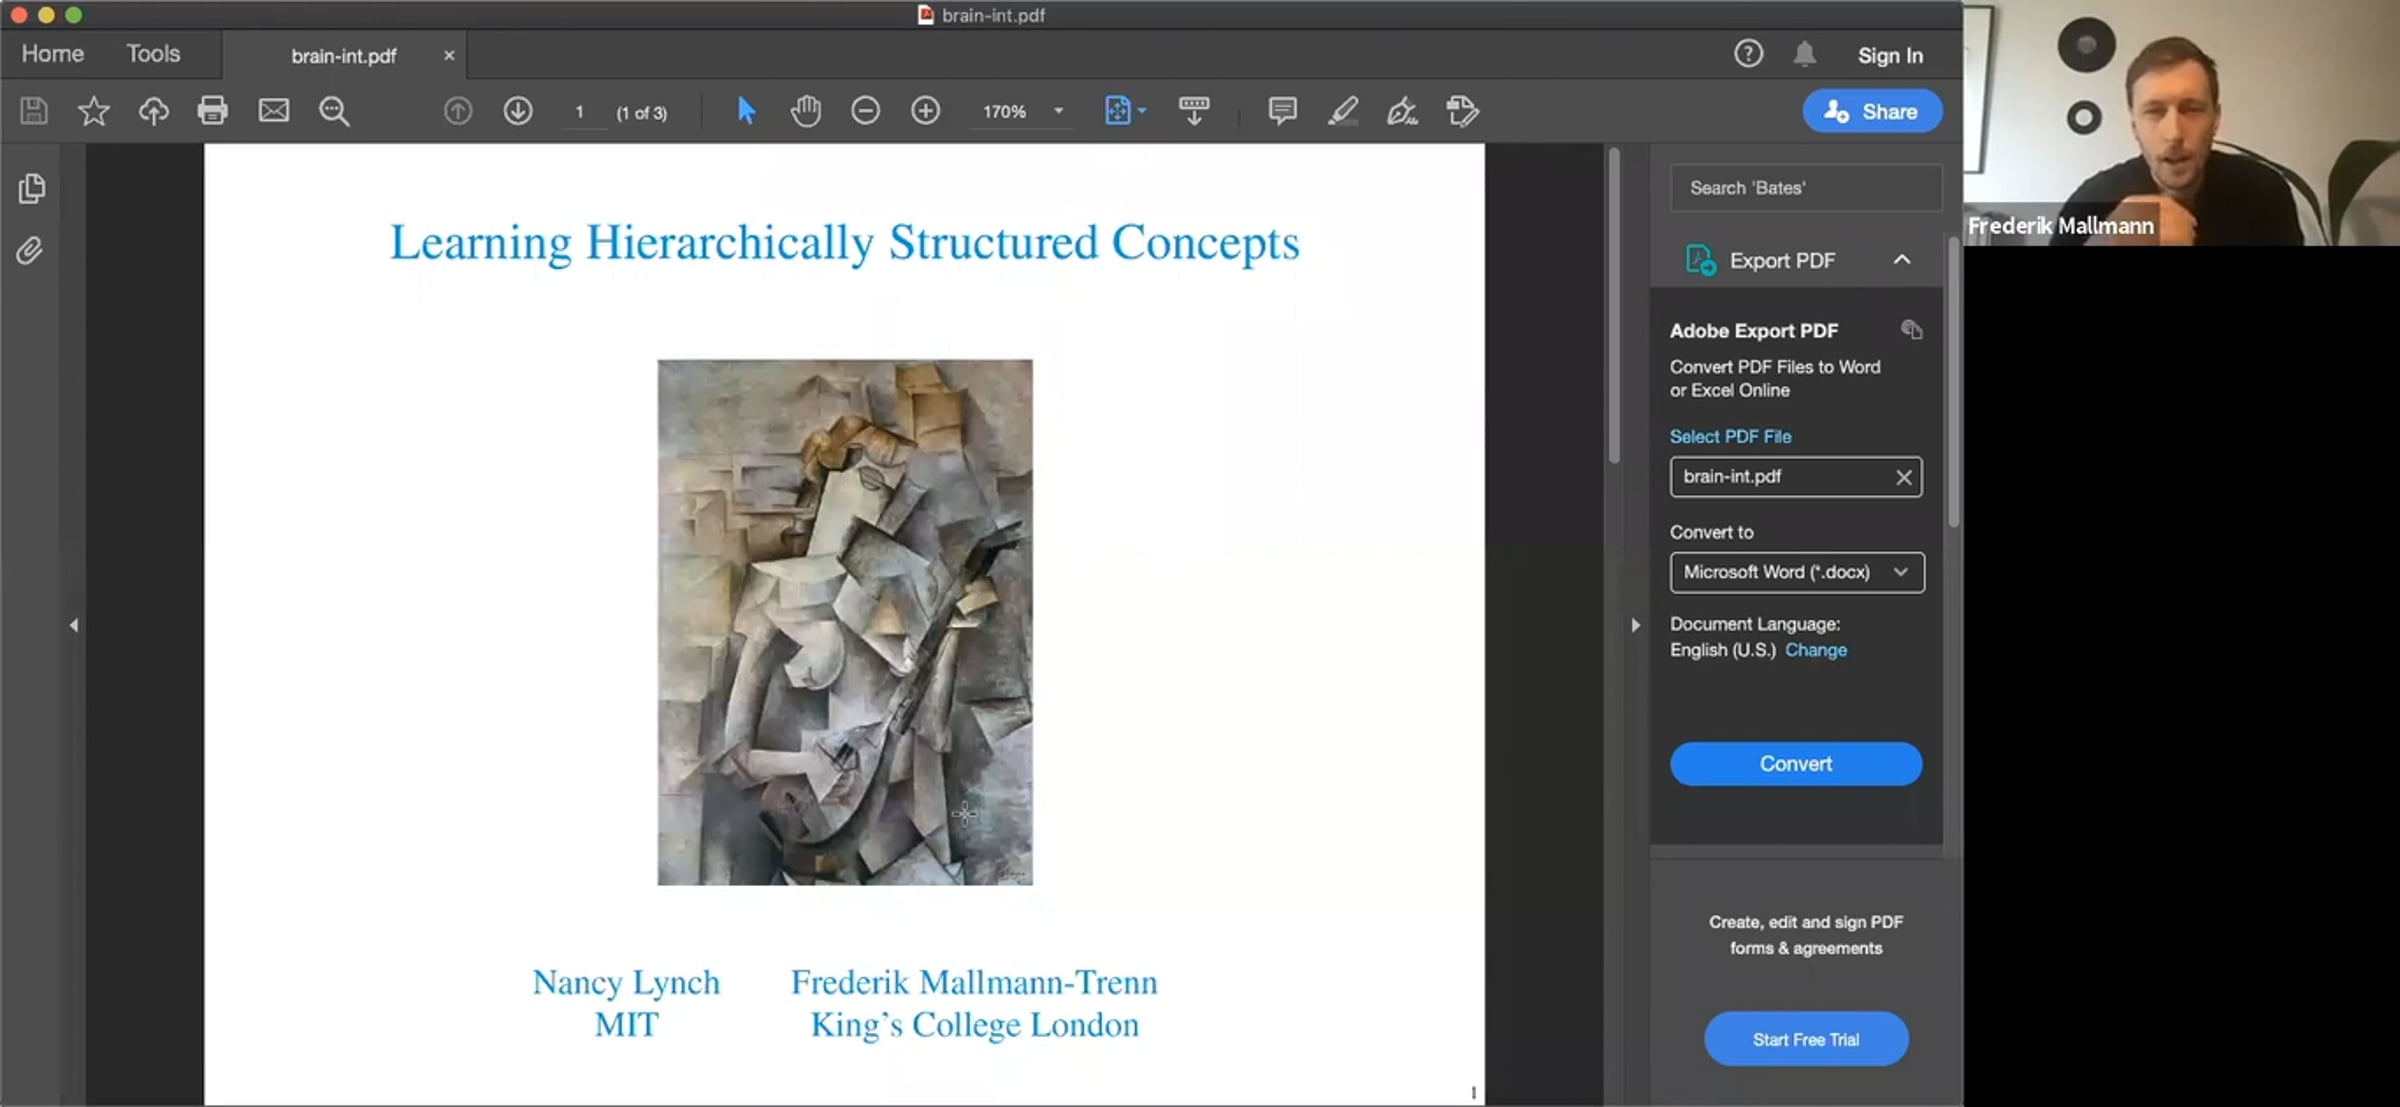Viewport: 2400px width, 1107px height.
Task: Open the sign document pen tool
Action: coord(1402,111)
